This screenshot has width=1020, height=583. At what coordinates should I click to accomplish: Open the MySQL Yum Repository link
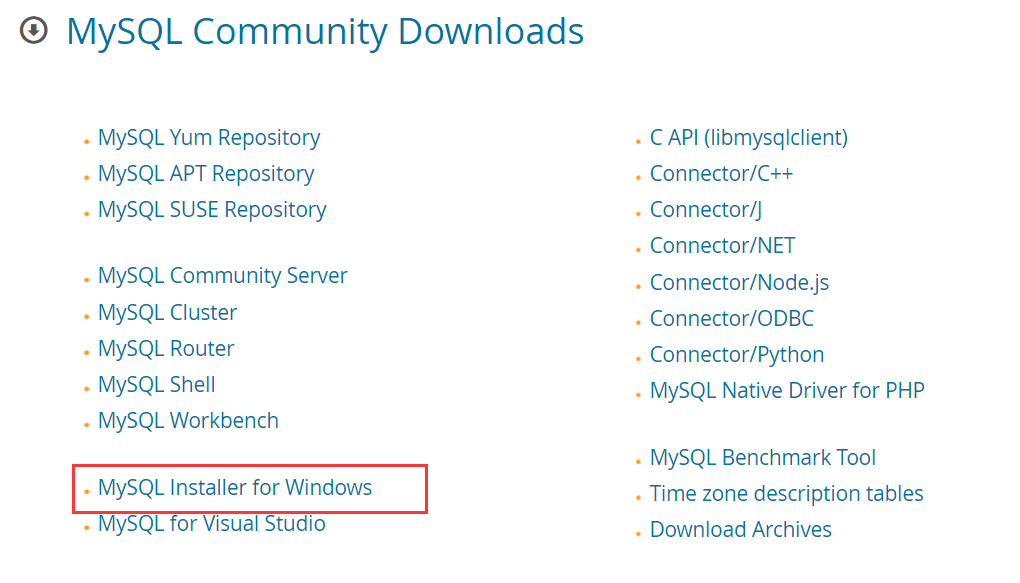click(209, 138)
